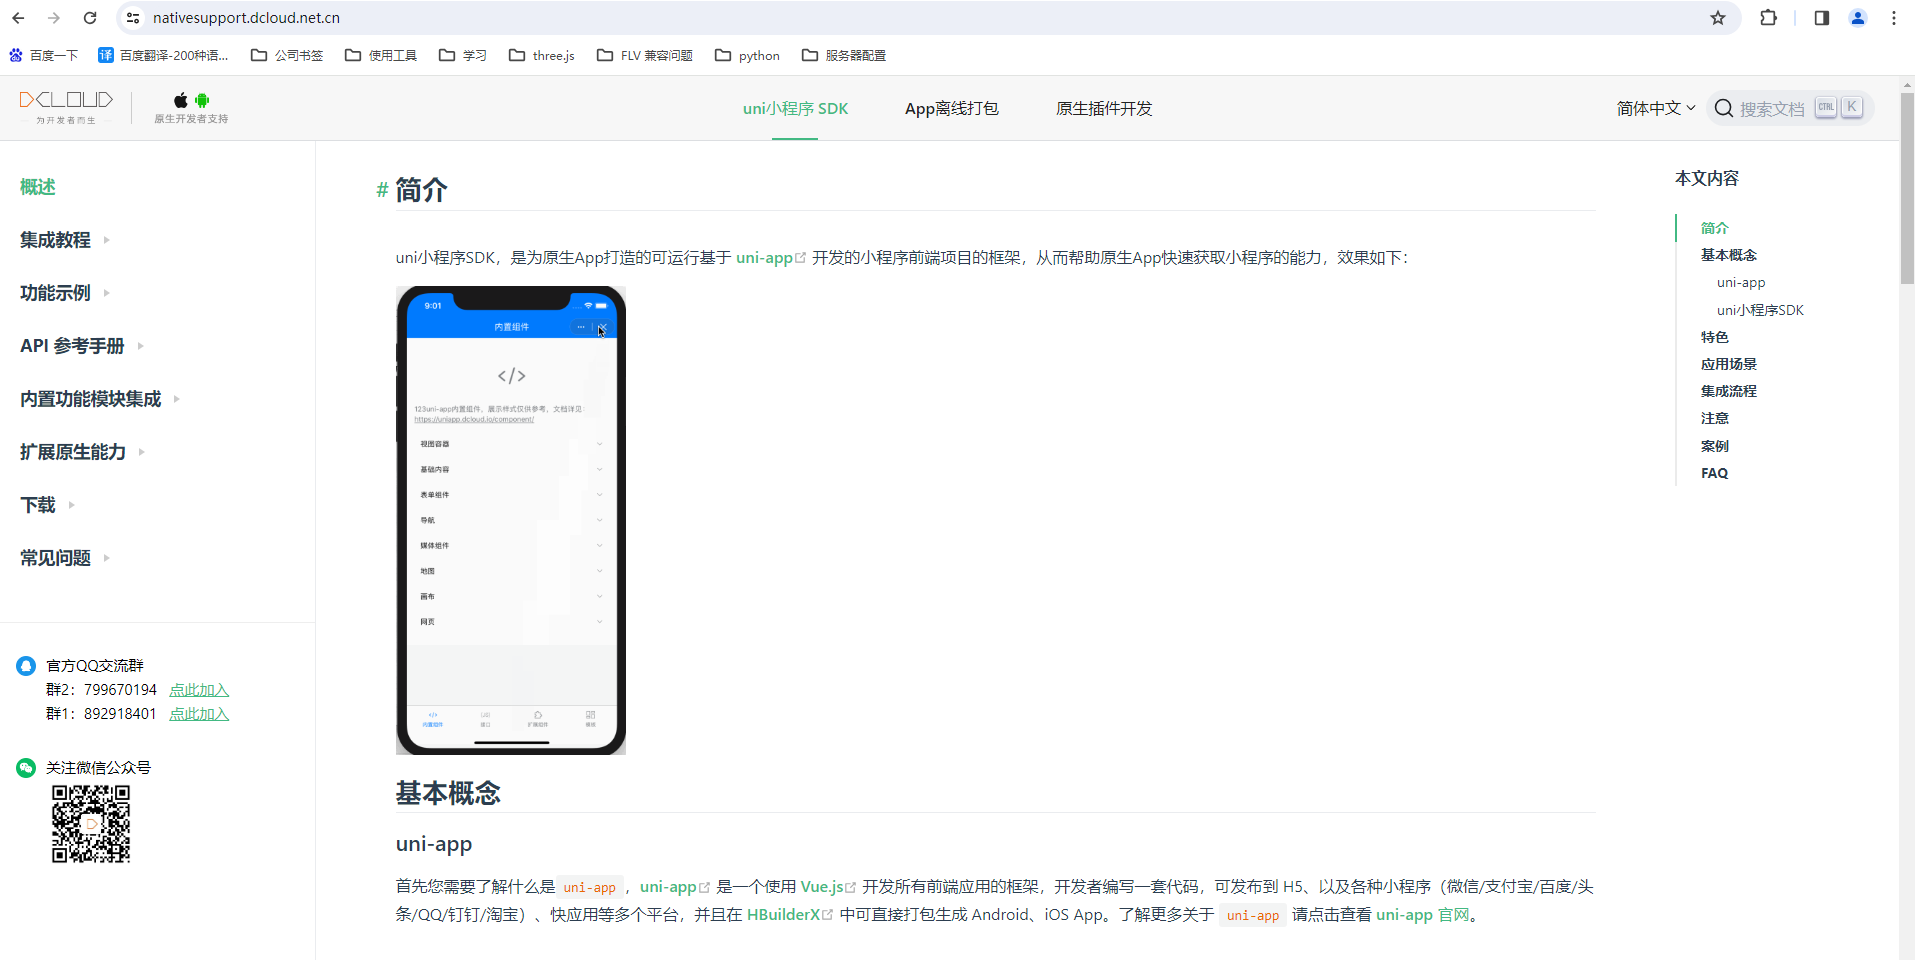Jump to 案例 in page outline

(1714, 446)
